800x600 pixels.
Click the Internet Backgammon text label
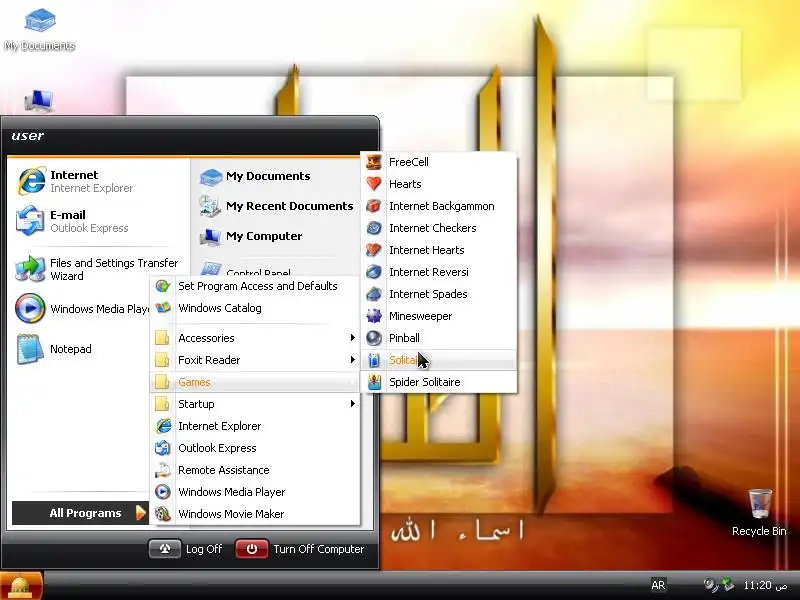[x=442, y=206]
